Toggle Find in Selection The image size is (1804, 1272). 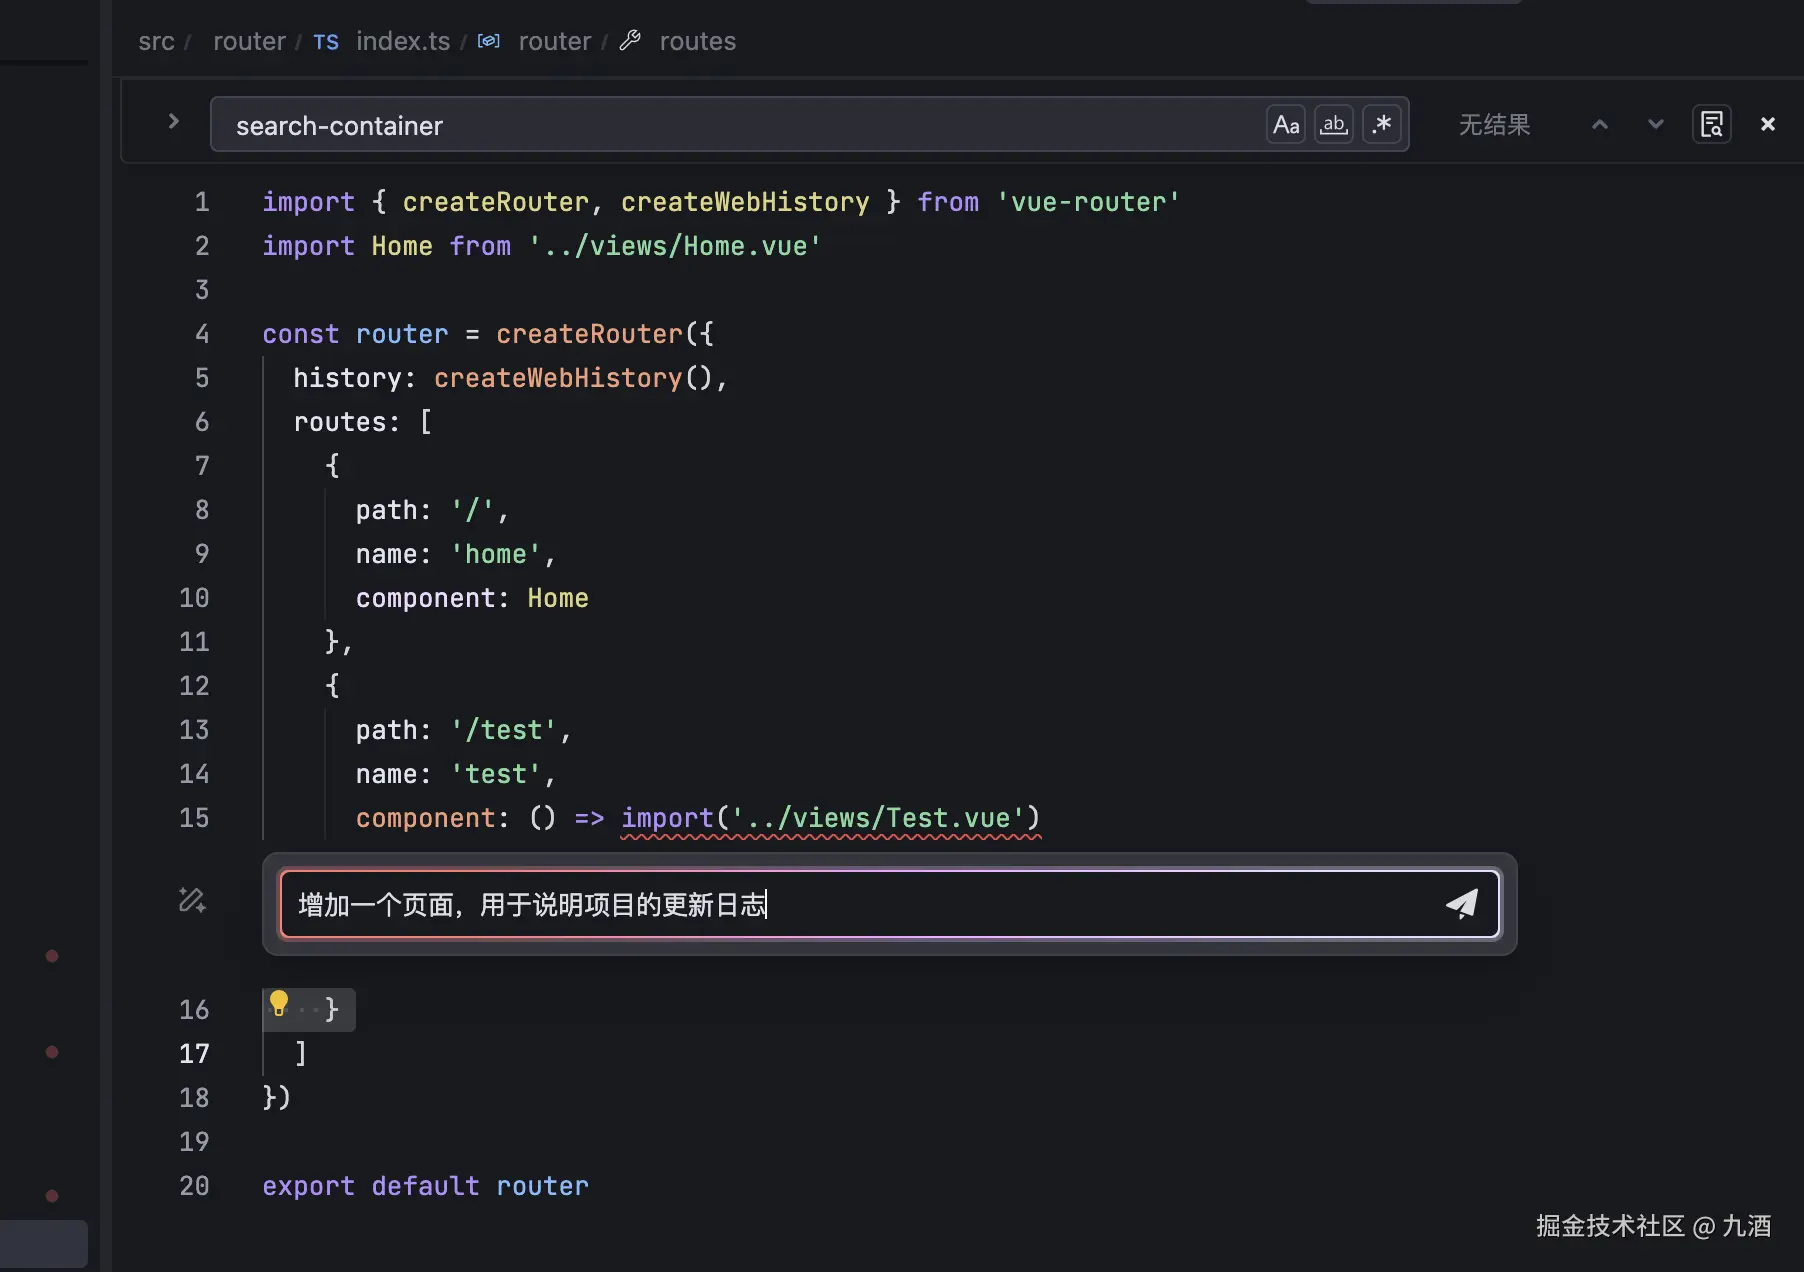coord(1712,125)
